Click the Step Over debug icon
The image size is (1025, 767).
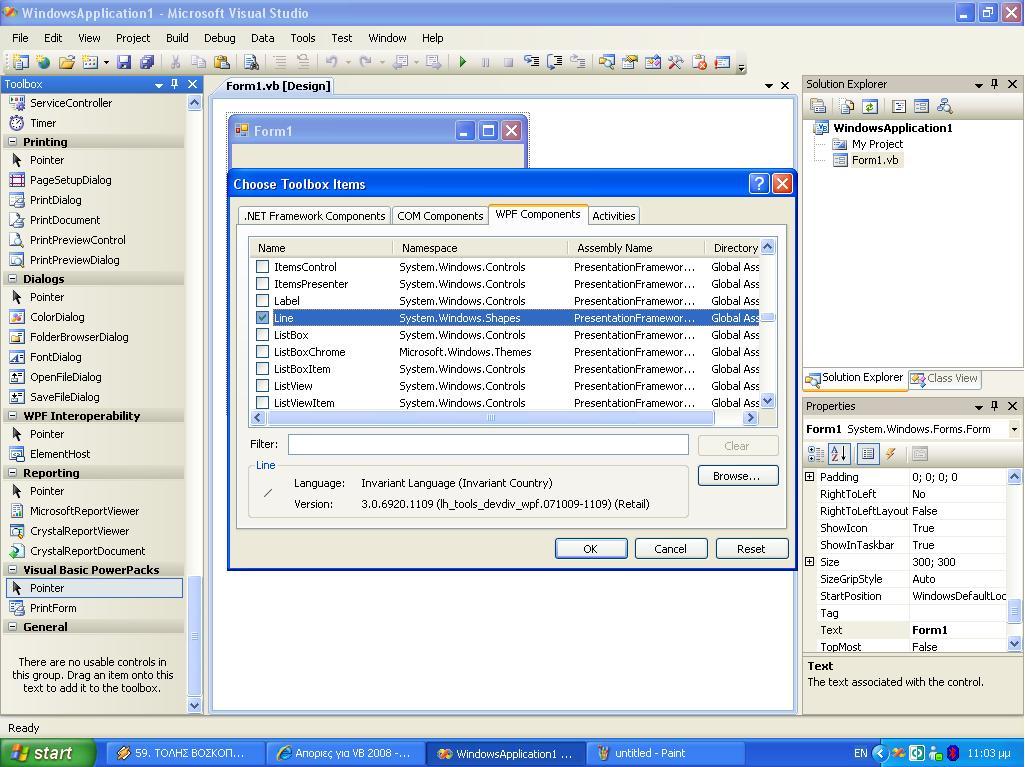coord(555,62)
